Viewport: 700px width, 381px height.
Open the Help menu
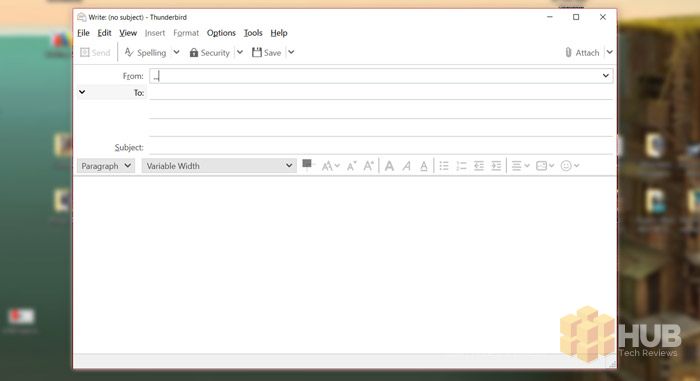coord(279,33)
